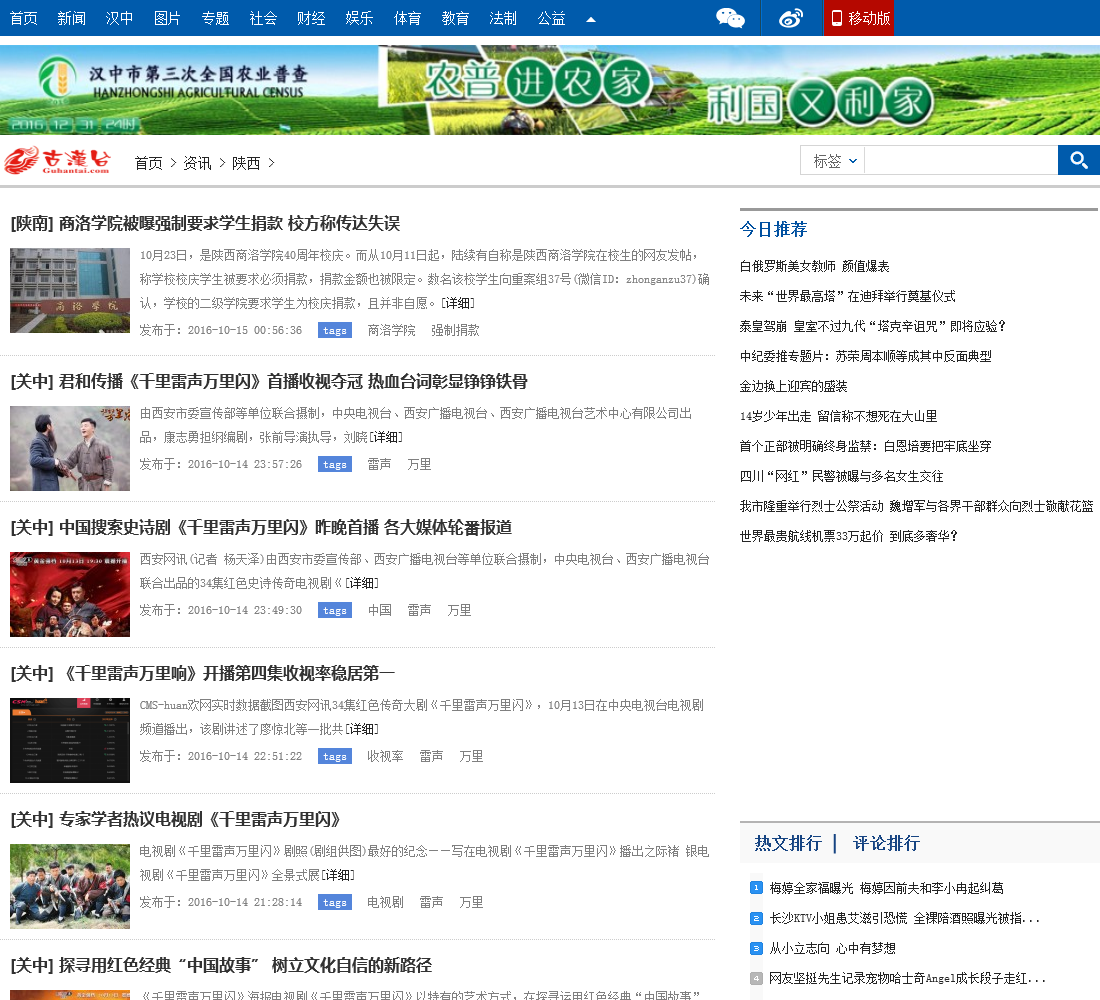Click tags badge dated 2016-10-14 23:57:26
1100x1000 pixels.
tap(335, 464)
